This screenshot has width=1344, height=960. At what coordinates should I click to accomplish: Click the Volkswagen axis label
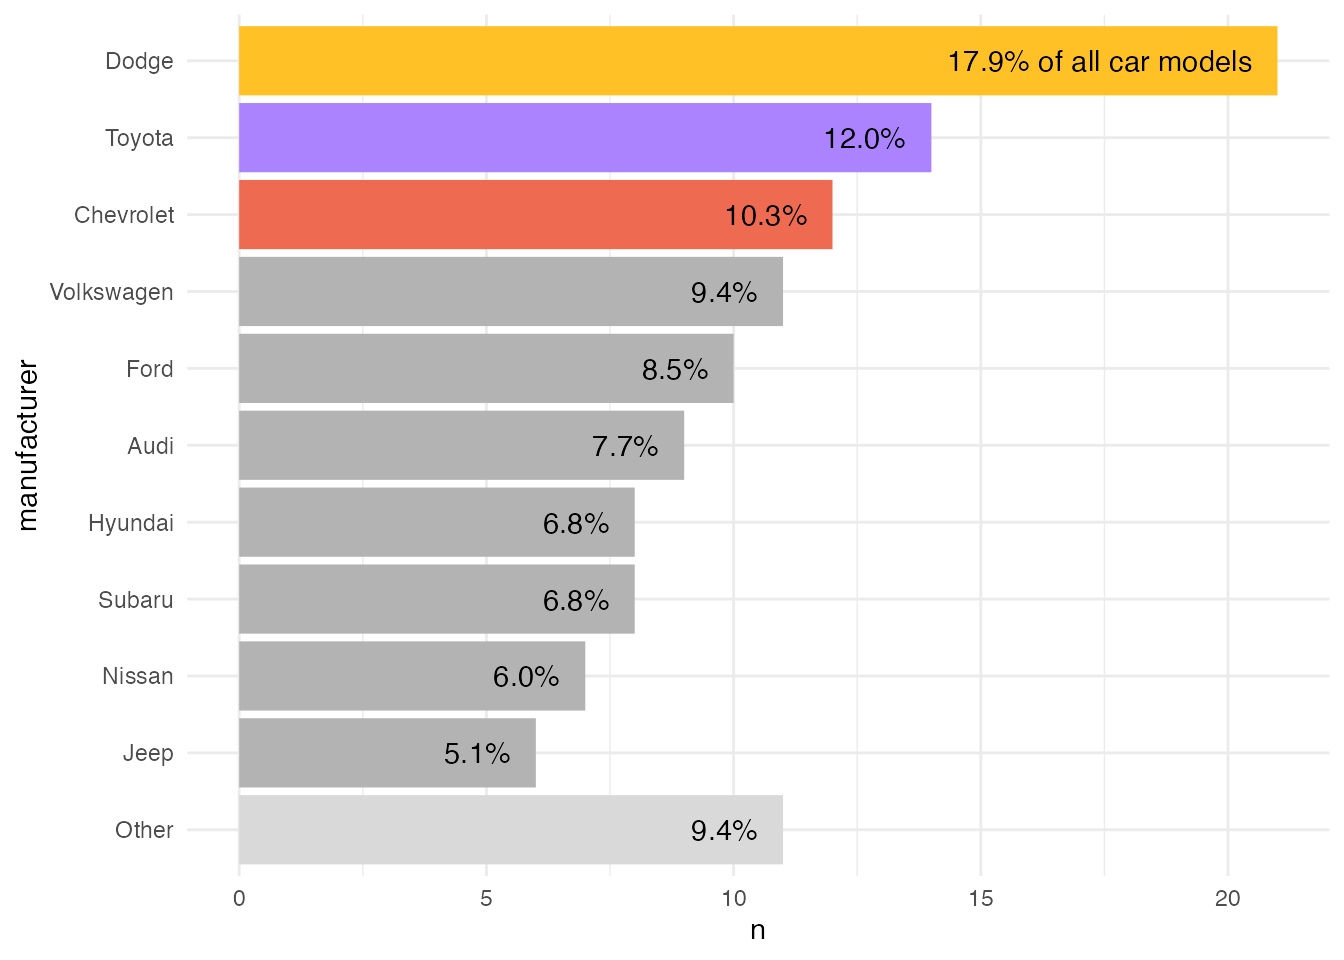[x=111, y=292]
